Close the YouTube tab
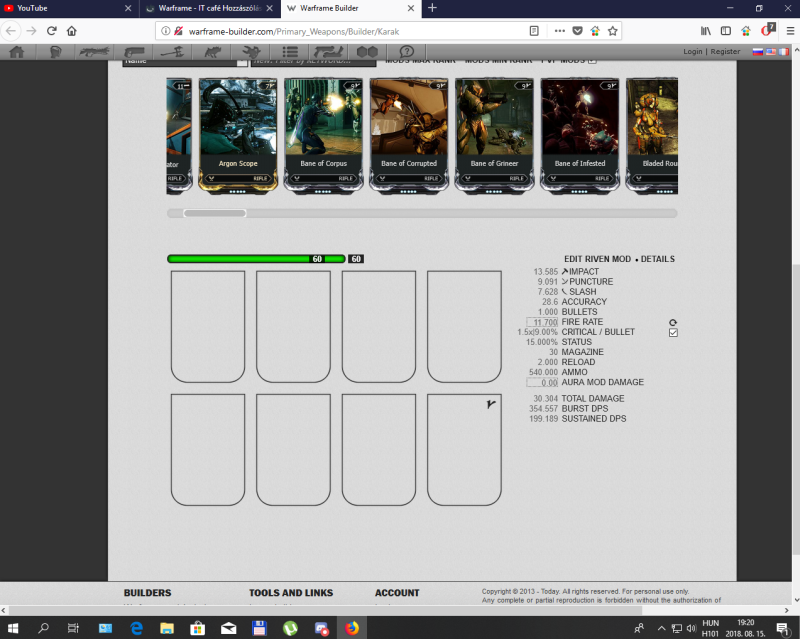This screenshot has width=800, height=639. (x=128, y=8)
